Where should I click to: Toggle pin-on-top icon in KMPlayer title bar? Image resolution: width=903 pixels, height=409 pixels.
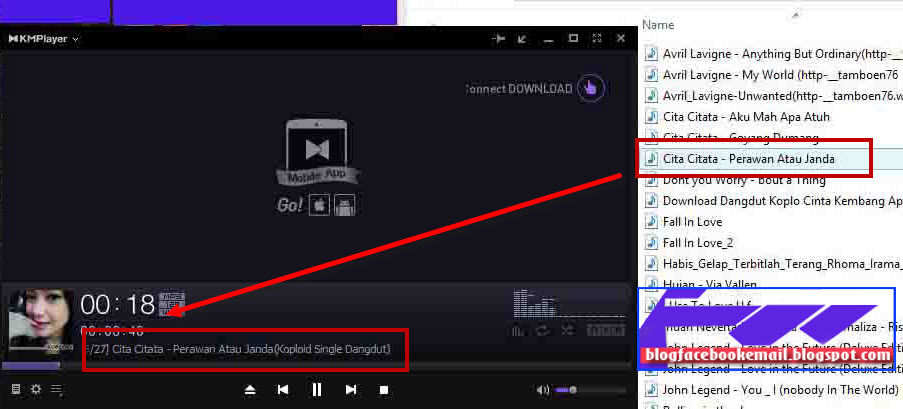498,39
